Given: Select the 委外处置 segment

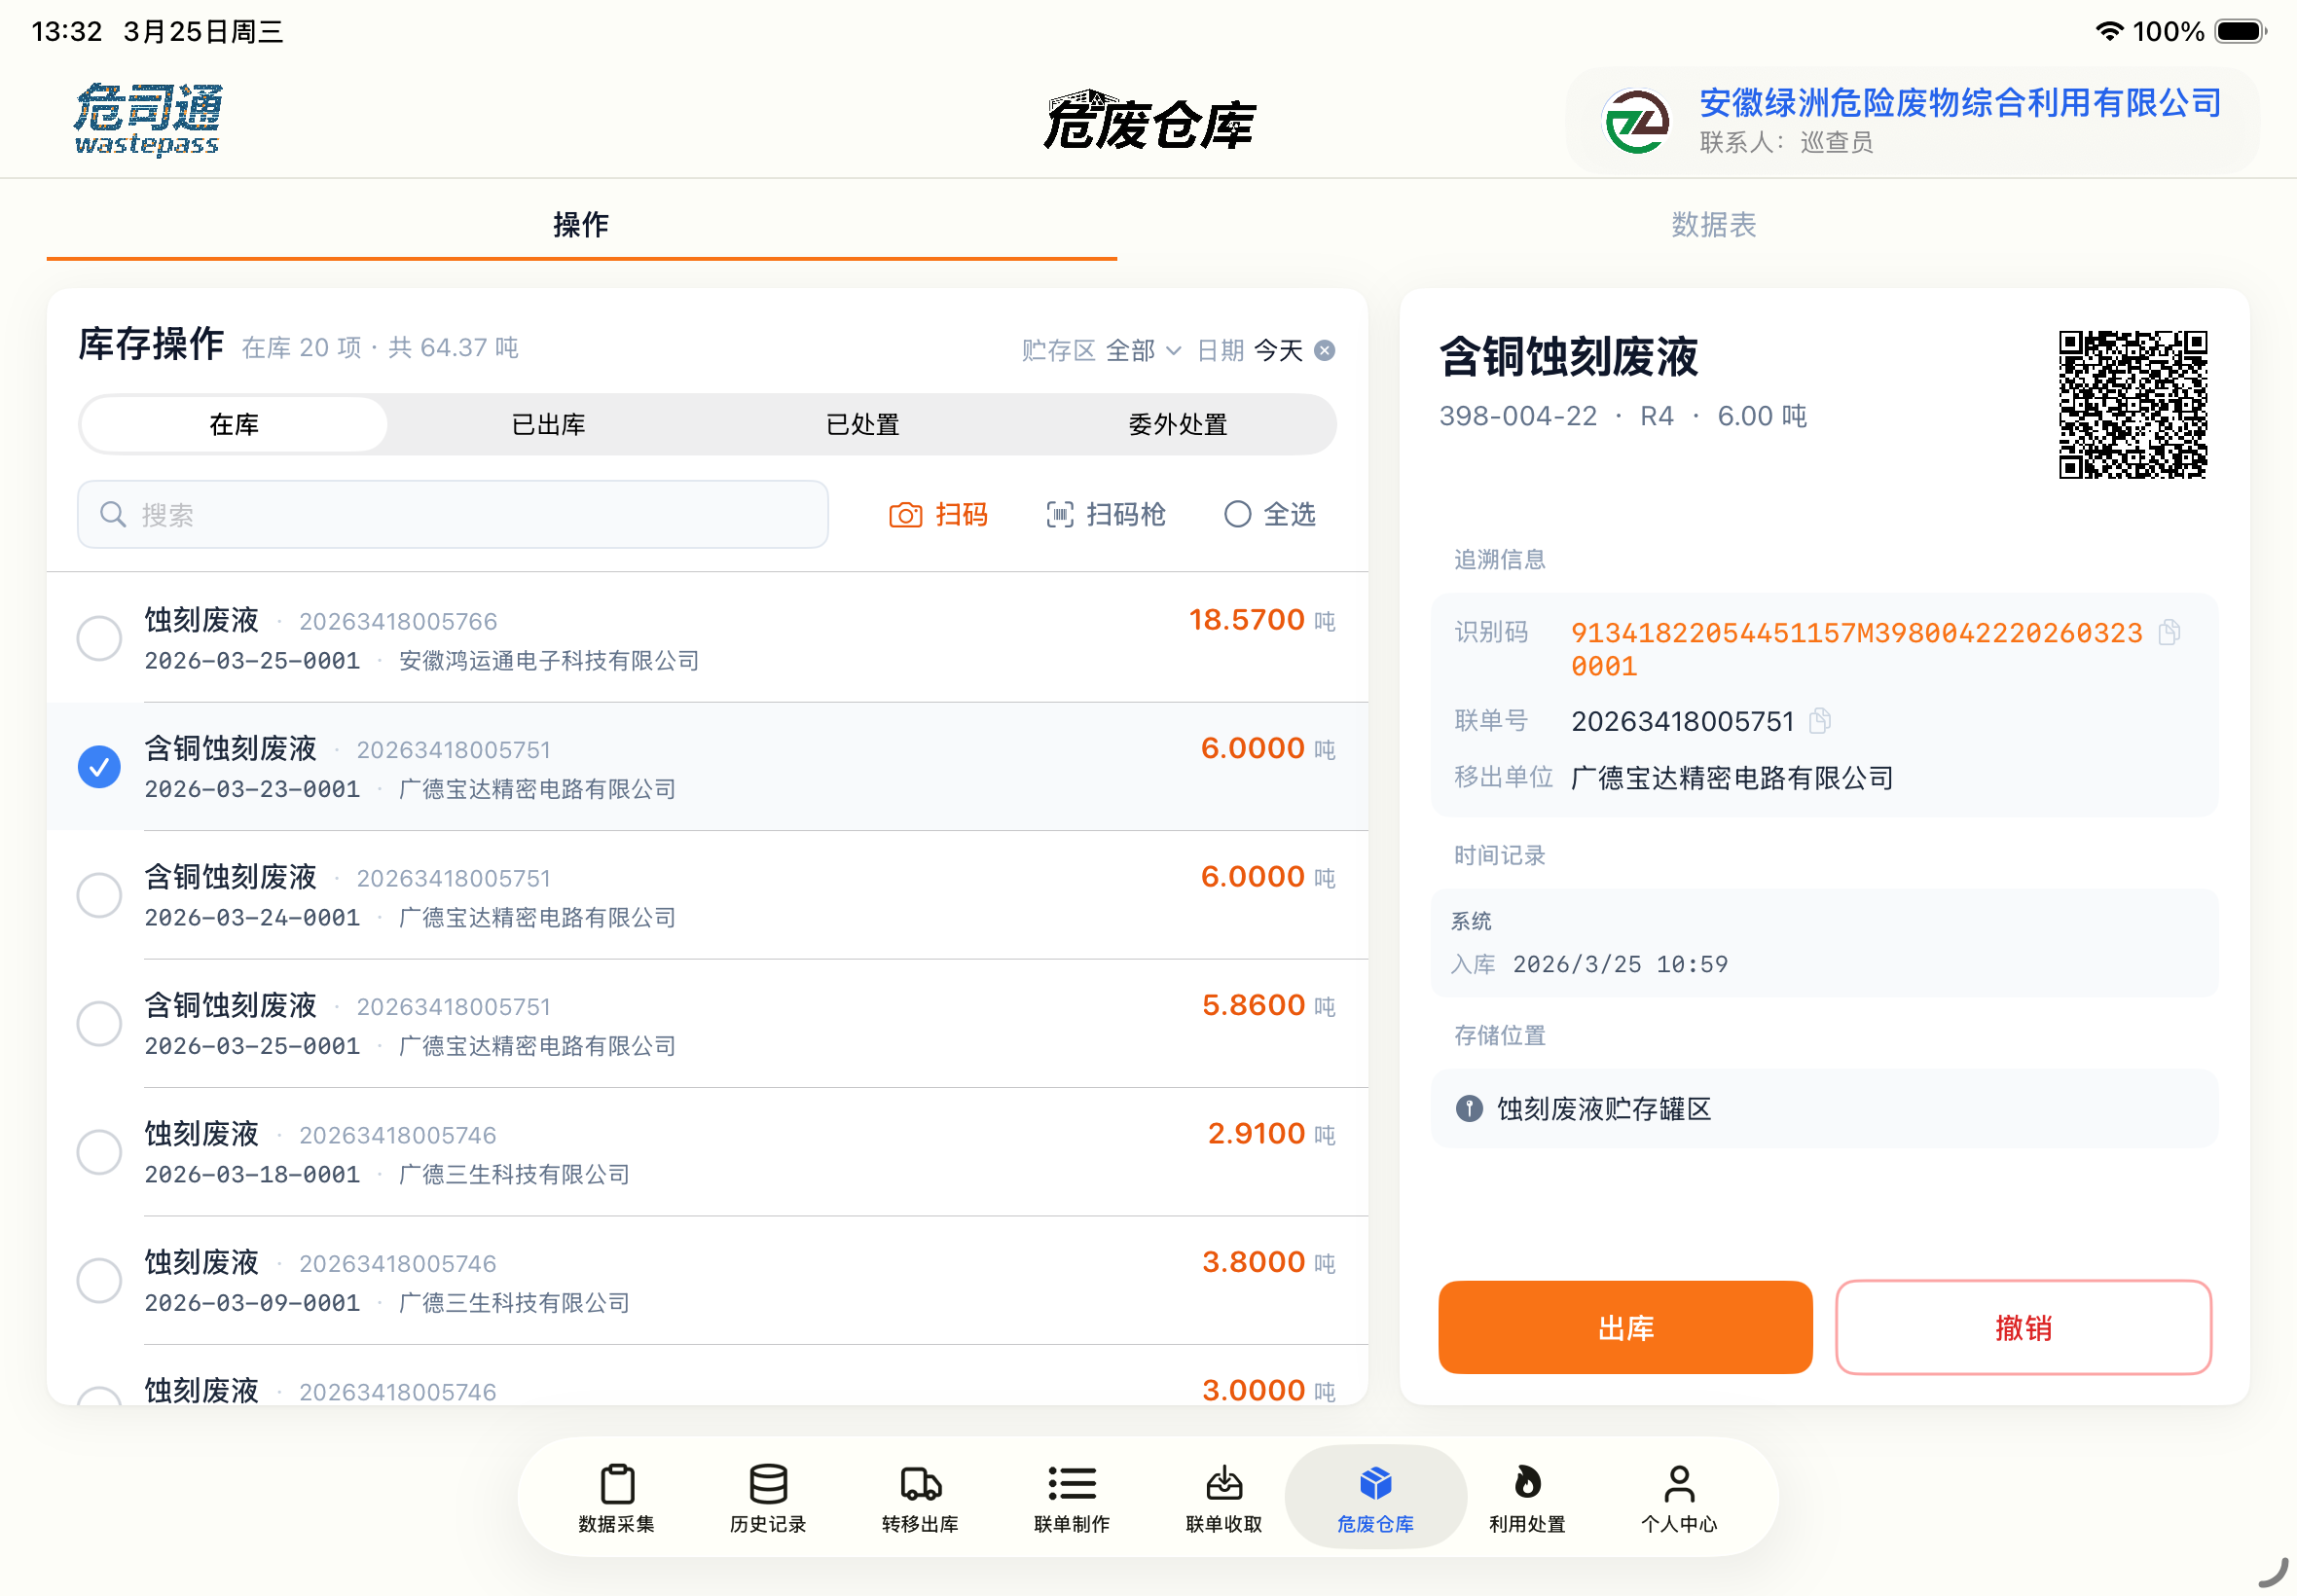Looking at the screenshot, I should [1178, 425].
